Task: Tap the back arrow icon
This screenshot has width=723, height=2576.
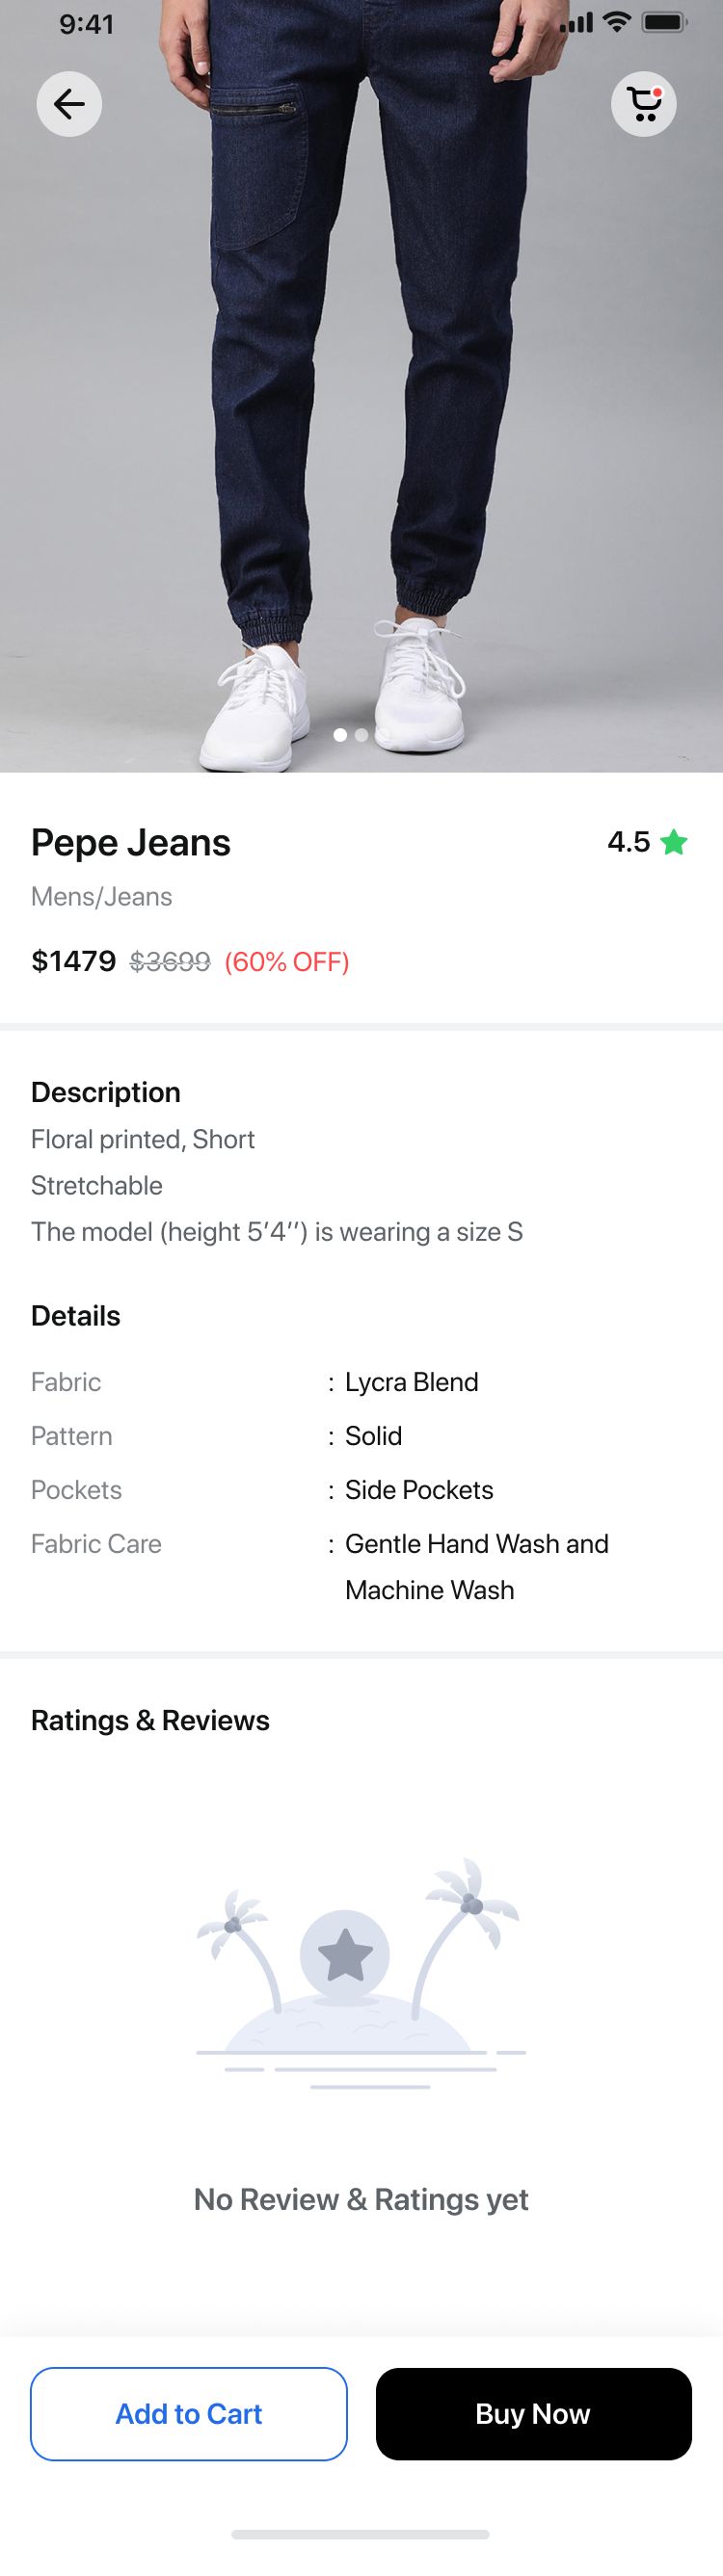Action: [69, 104]
